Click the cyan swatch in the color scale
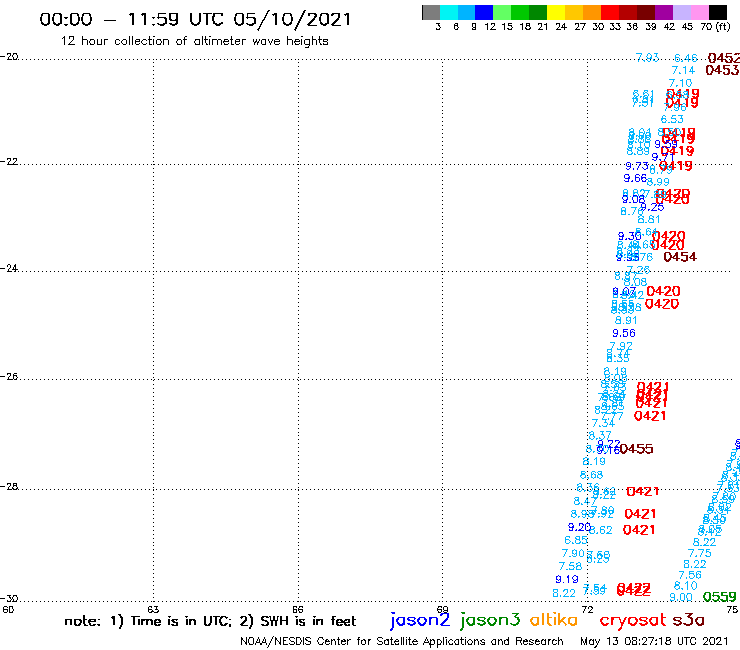 (449, 12)
